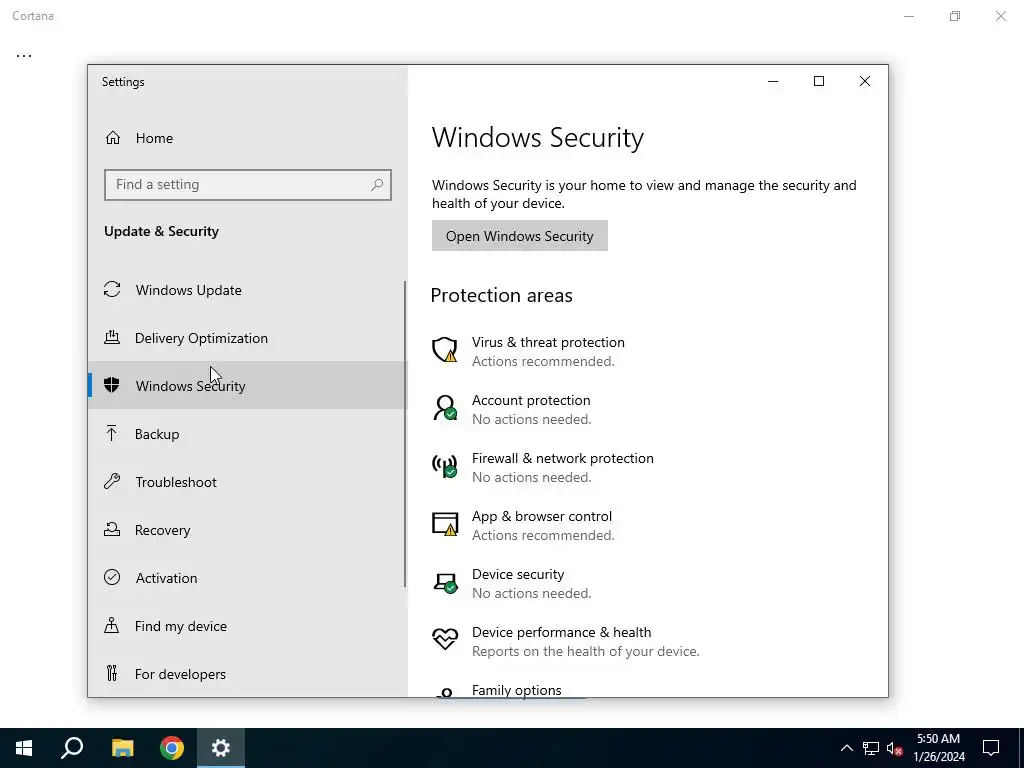Open File Explorer from the taskbar
Viewport: 1024px width, 768px height.
click(x=122, y=748)
